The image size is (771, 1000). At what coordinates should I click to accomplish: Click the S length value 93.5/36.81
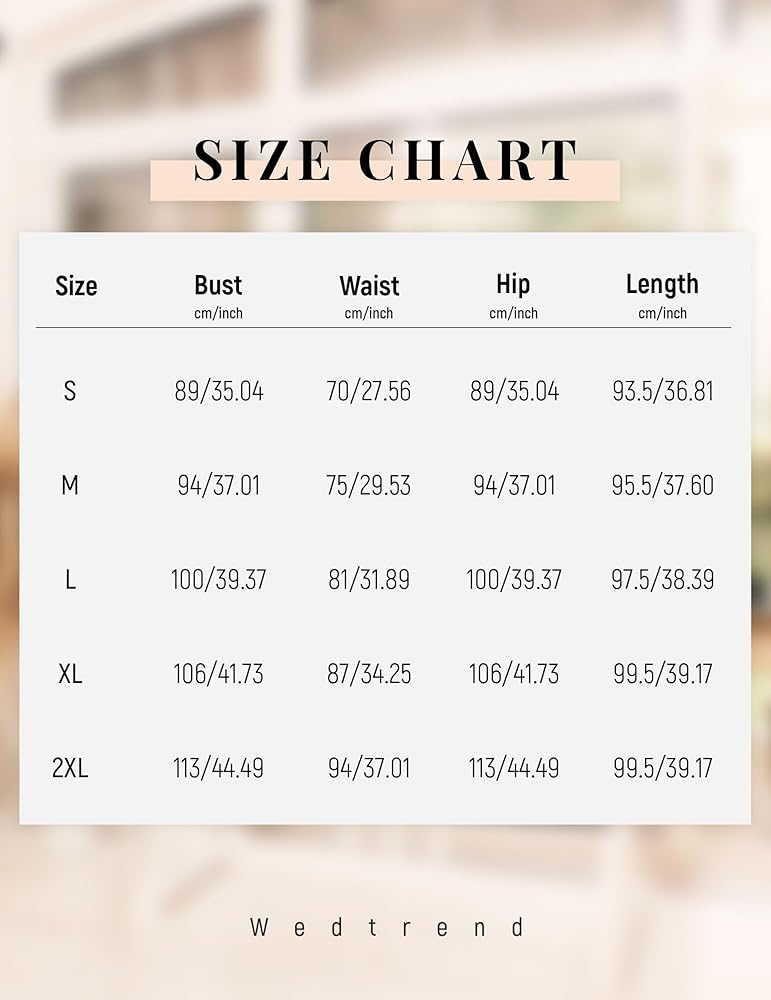point(662,391)
